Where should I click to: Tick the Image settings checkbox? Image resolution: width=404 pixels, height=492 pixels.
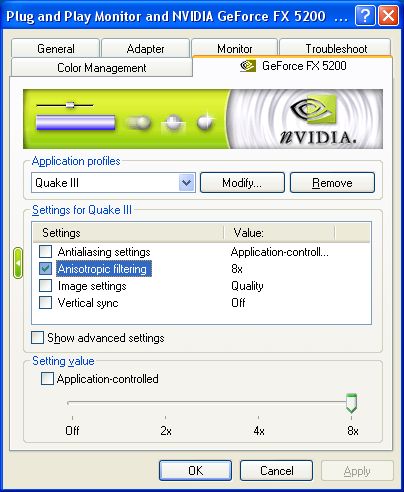pos(45,286)
